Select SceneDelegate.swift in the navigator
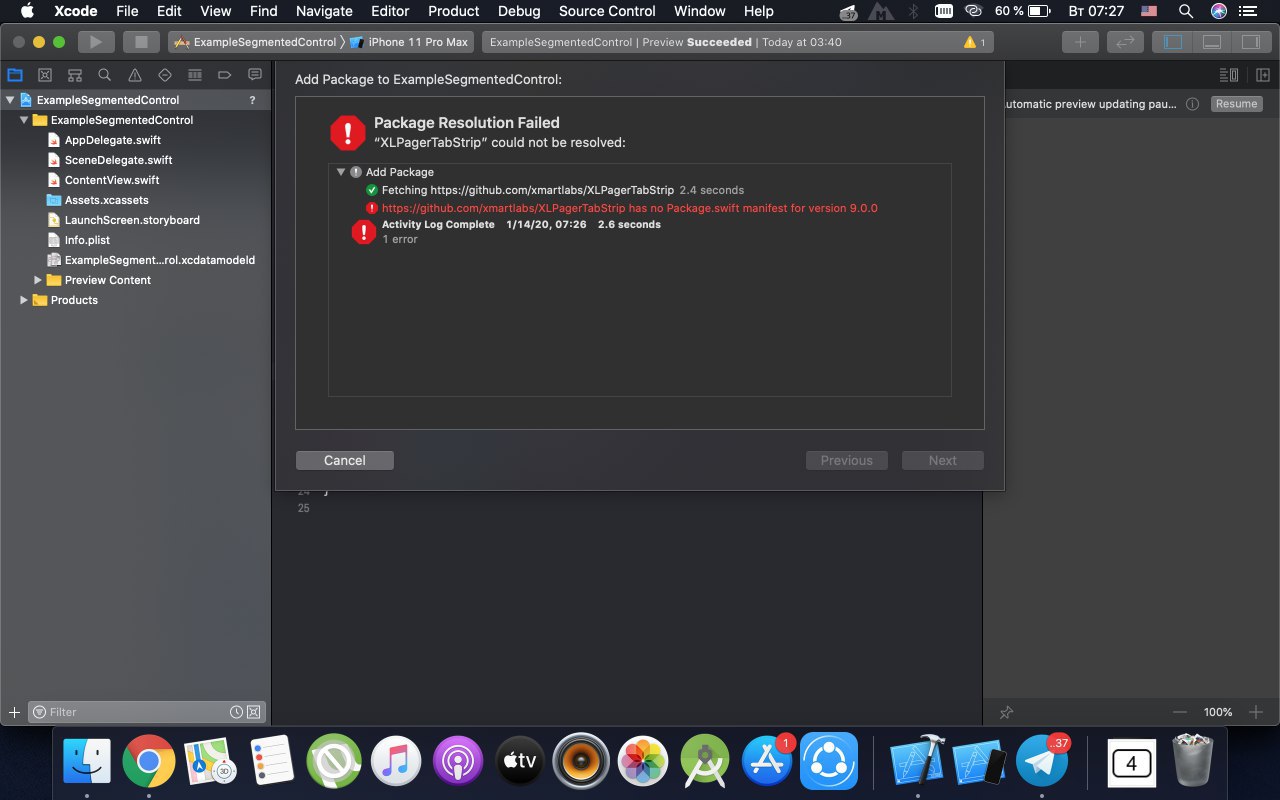1280x800 pixels. click(118, 160)
